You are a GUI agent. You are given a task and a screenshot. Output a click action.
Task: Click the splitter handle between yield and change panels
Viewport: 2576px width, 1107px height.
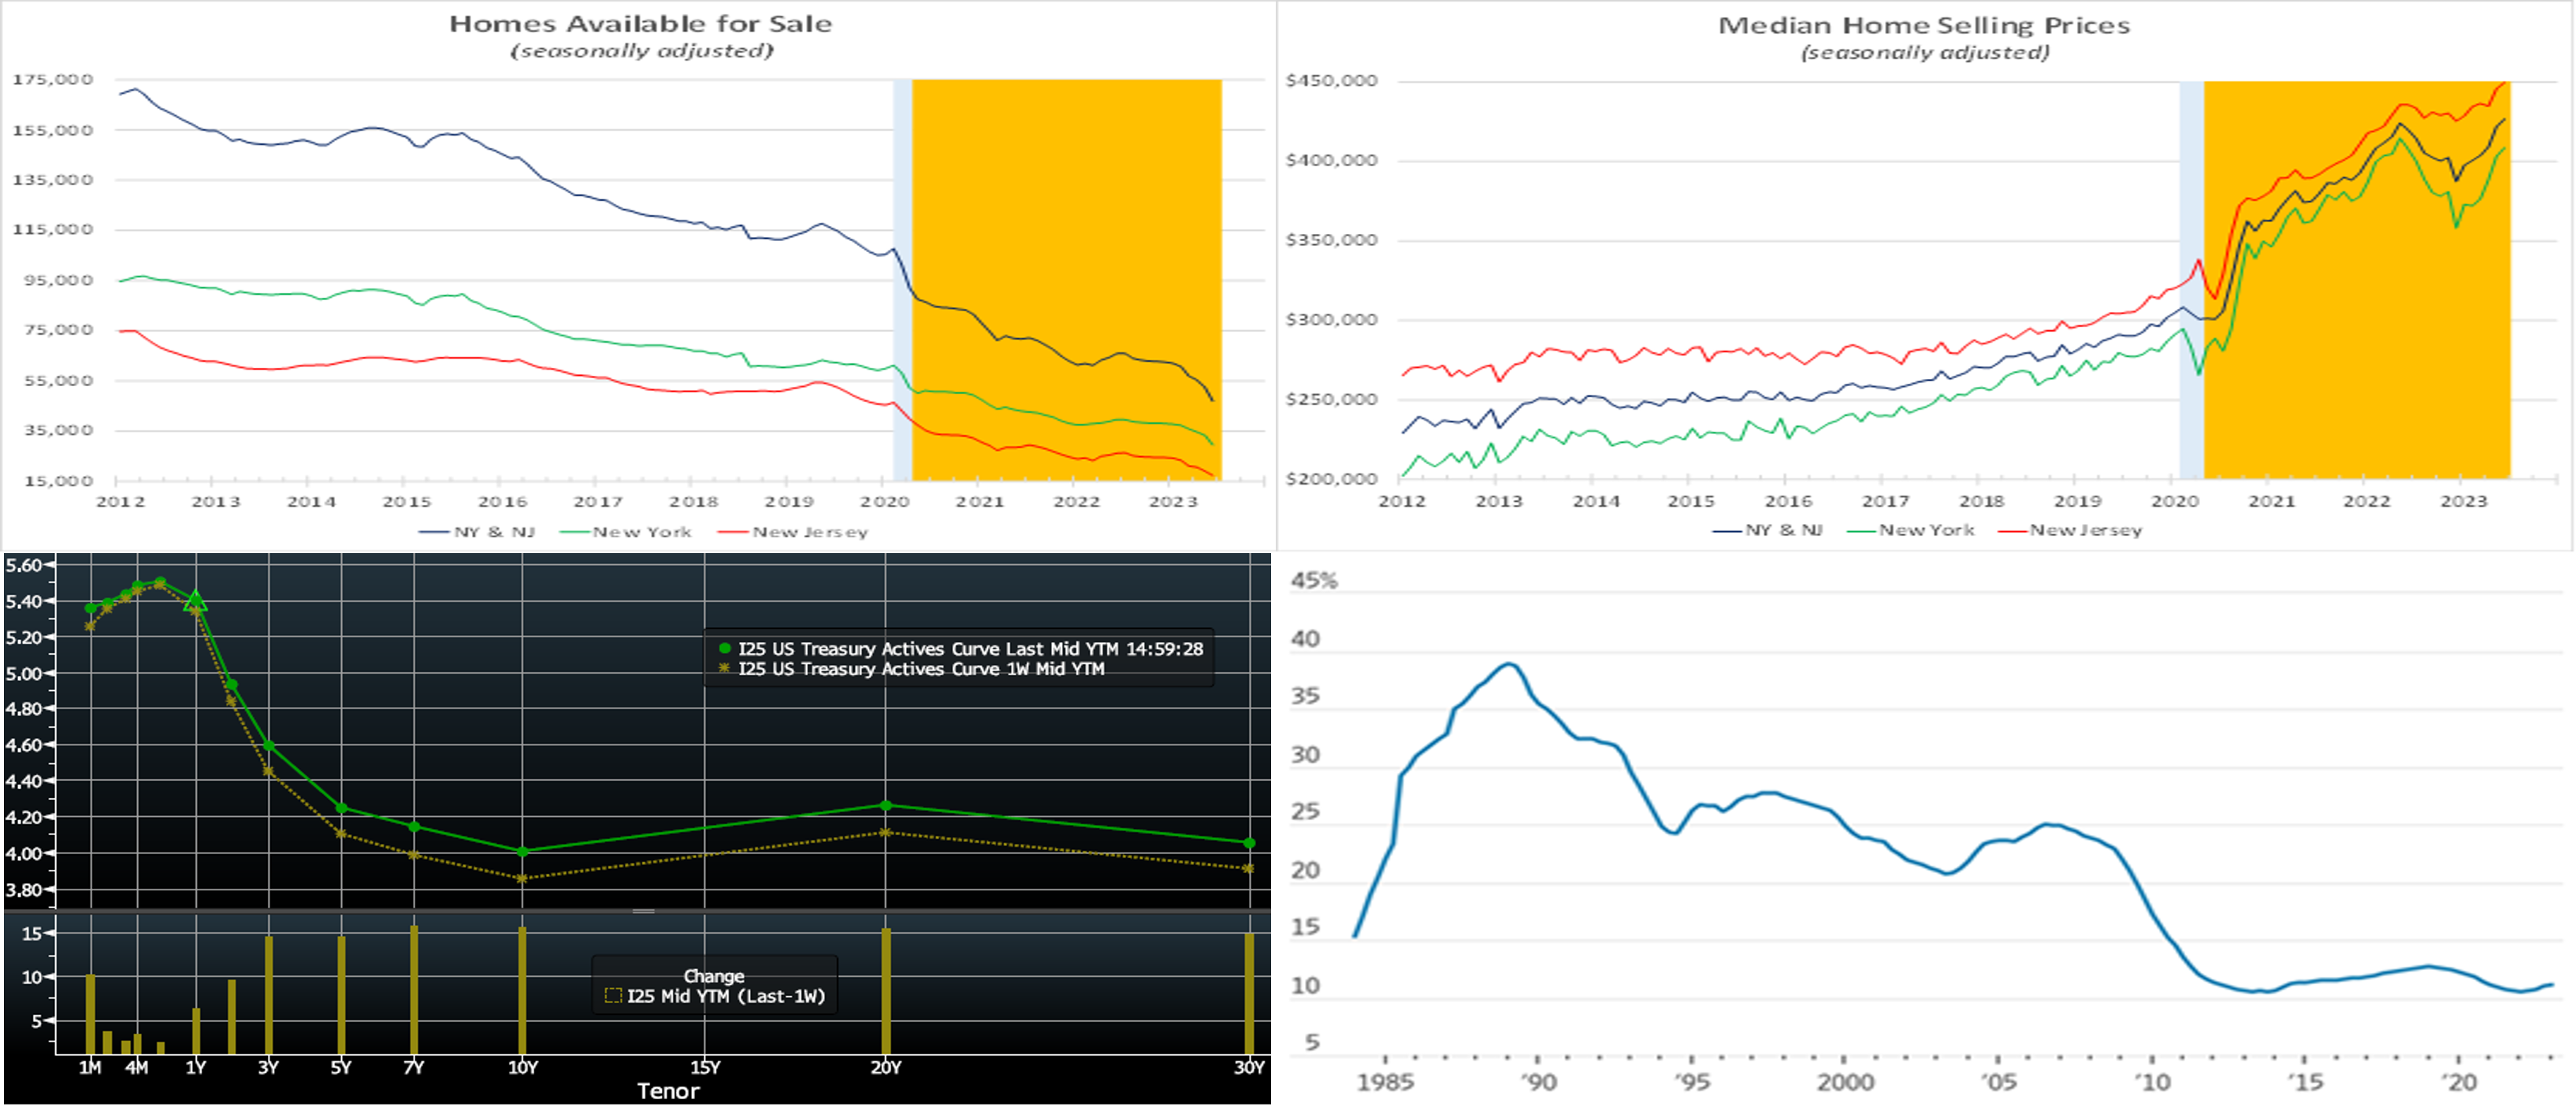click(x=643, y=911)
